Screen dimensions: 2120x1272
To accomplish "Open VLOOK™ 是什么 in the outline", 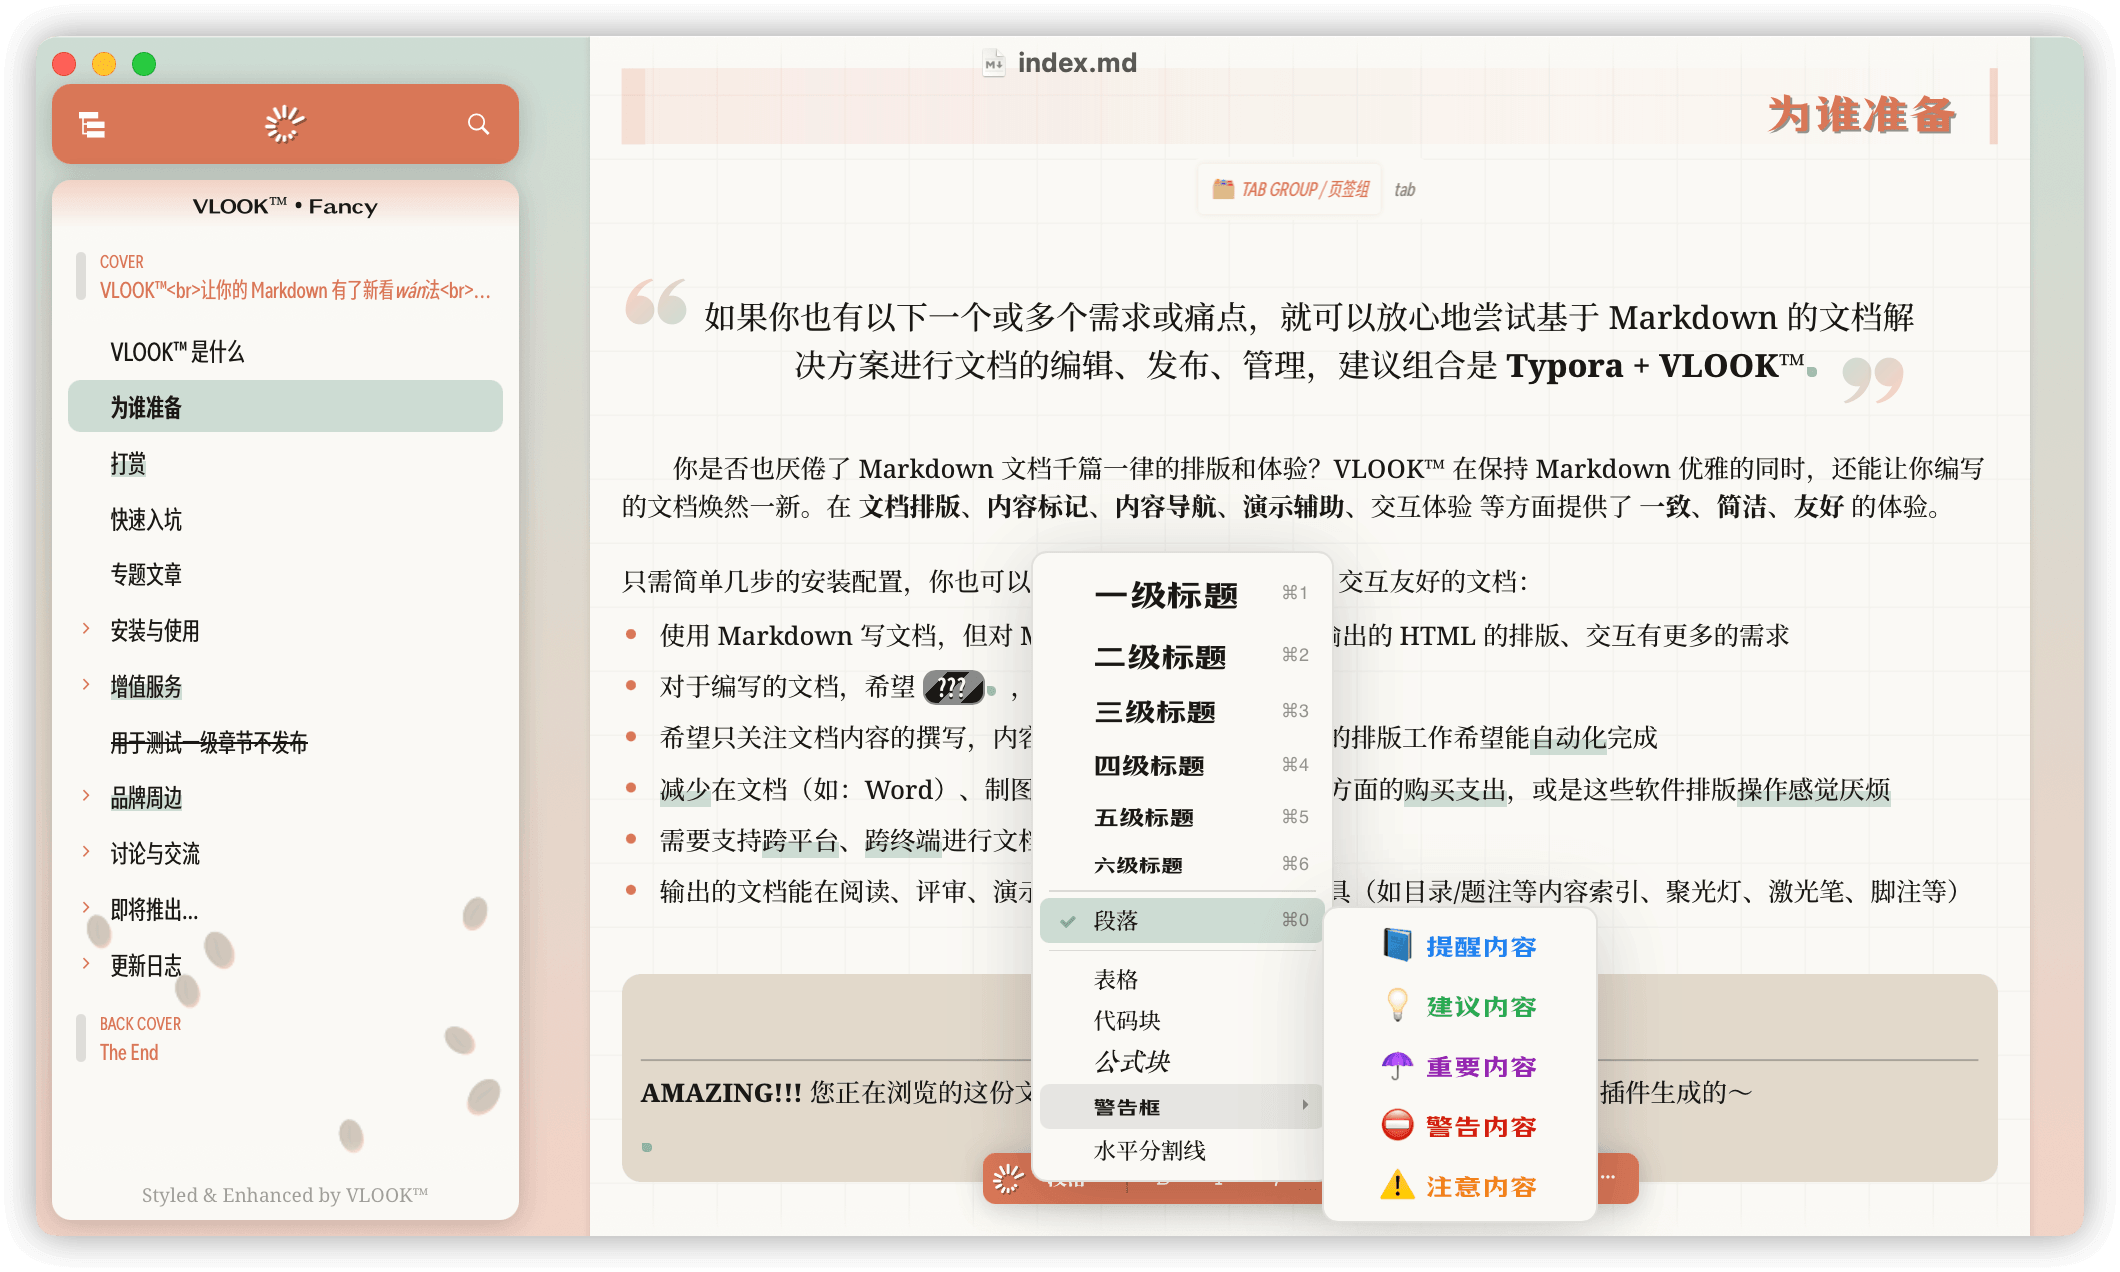I will [x=285, y=352].
